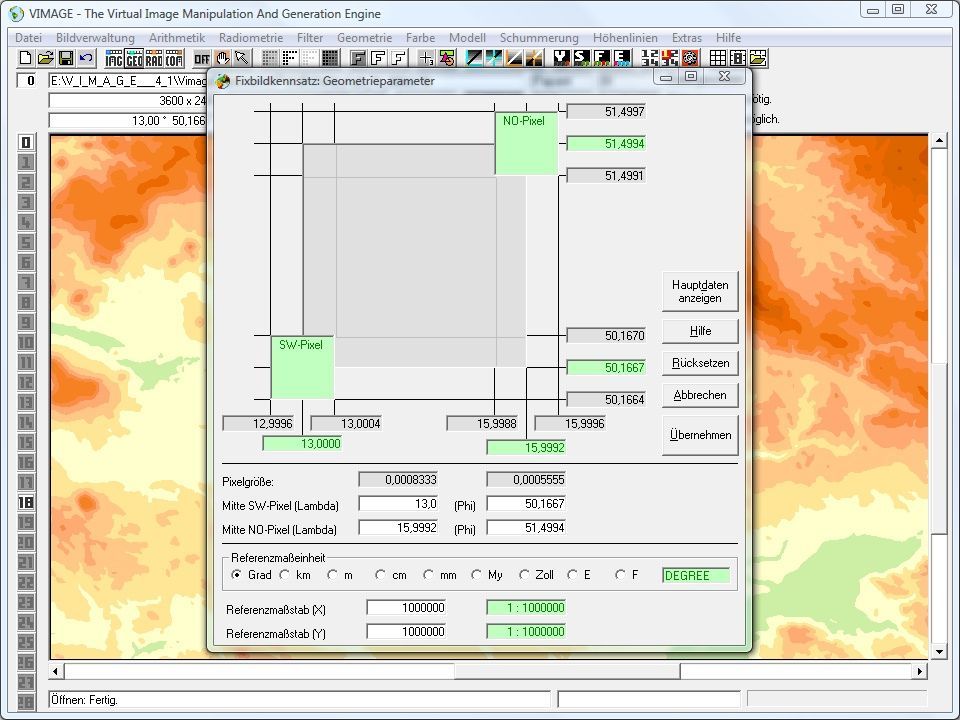Open the Schummerung menu
The height and width of the screenshot is (720, 960).
pyautogui.click(x=539, y=37)
